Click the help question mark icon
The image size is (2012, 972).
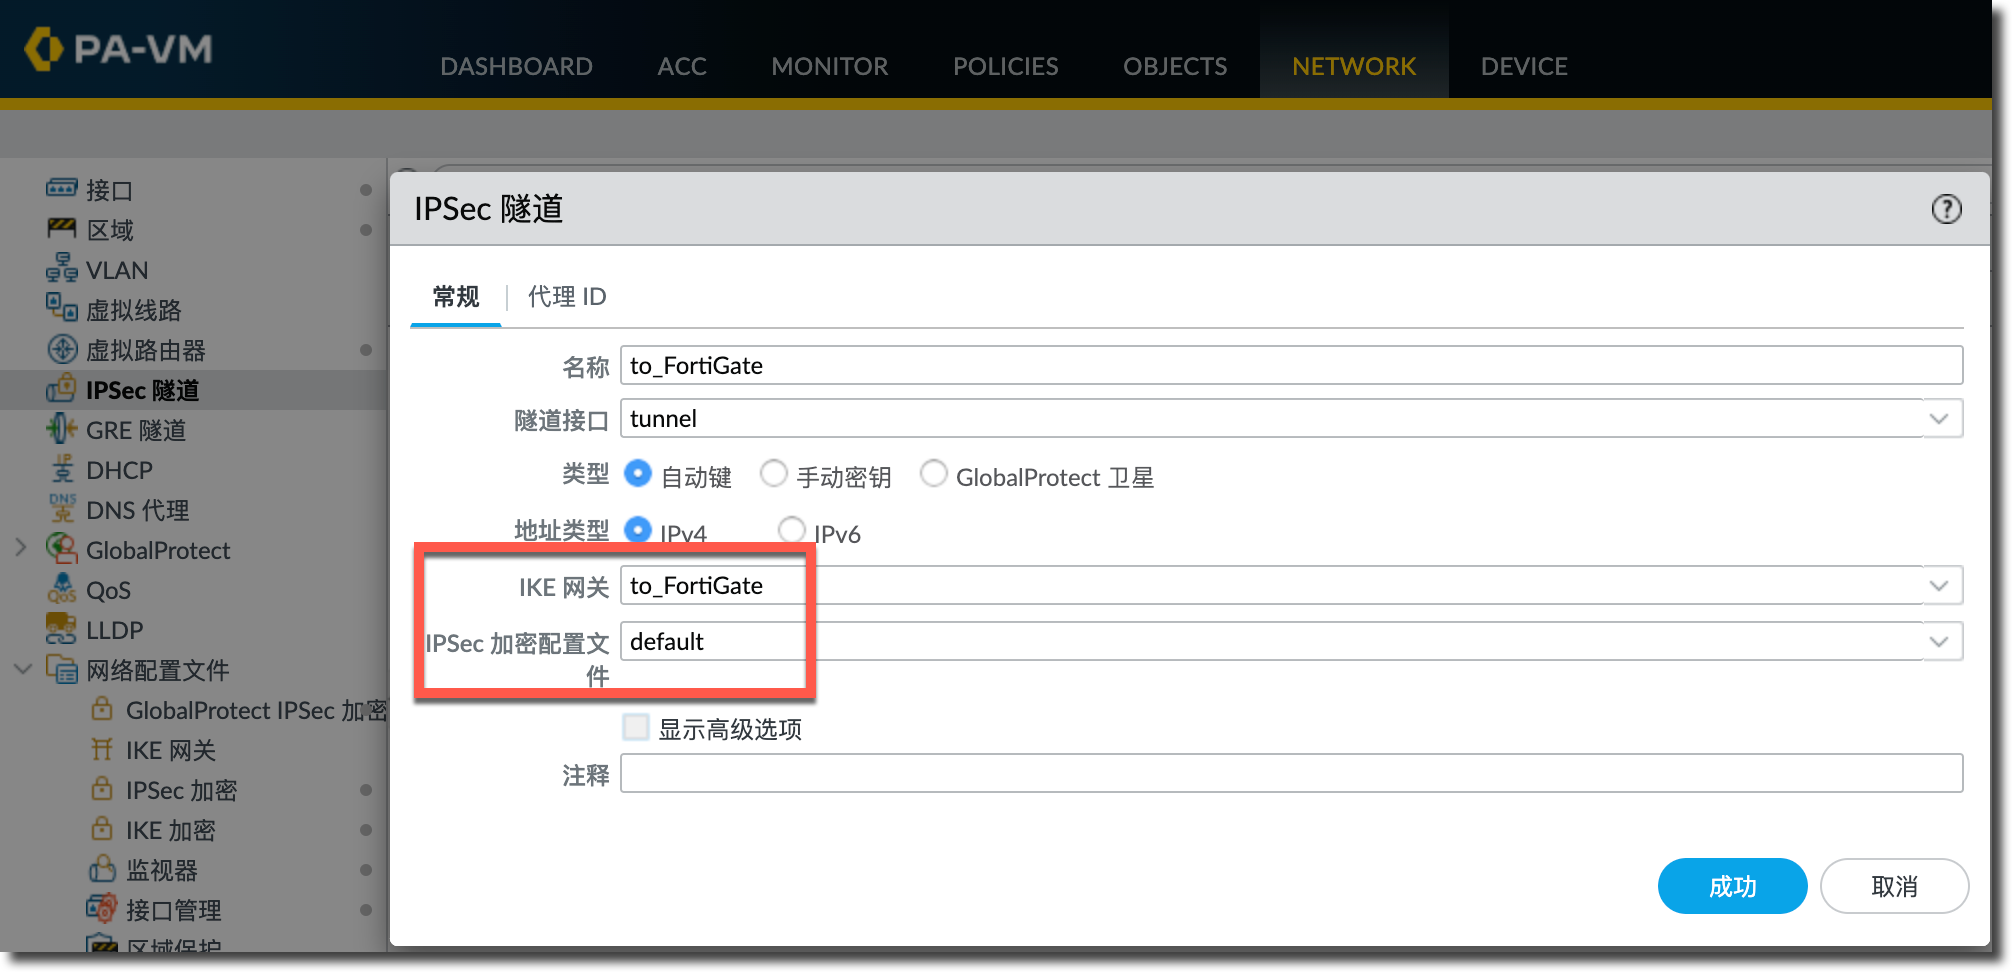click(1945, 209)
